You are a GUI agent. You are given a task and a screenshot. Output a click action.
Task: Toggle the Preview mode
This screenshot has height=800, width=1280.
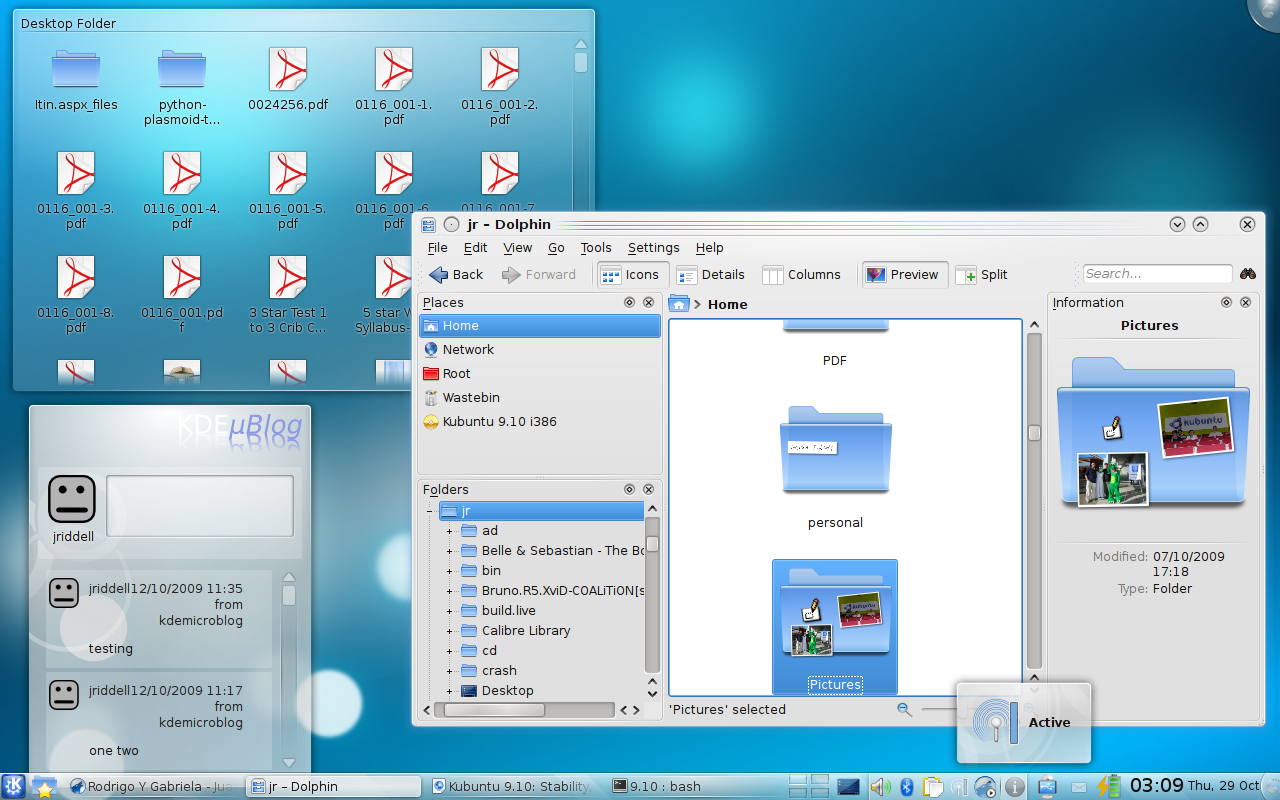(903, 274)
